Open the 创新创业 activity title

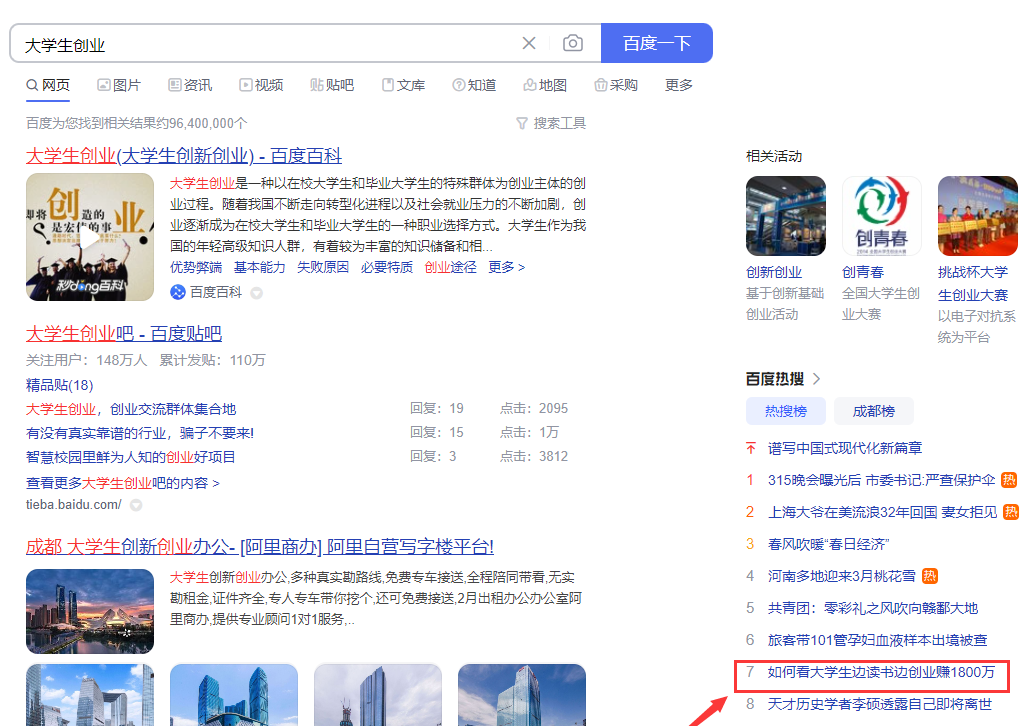coord(774,272)
